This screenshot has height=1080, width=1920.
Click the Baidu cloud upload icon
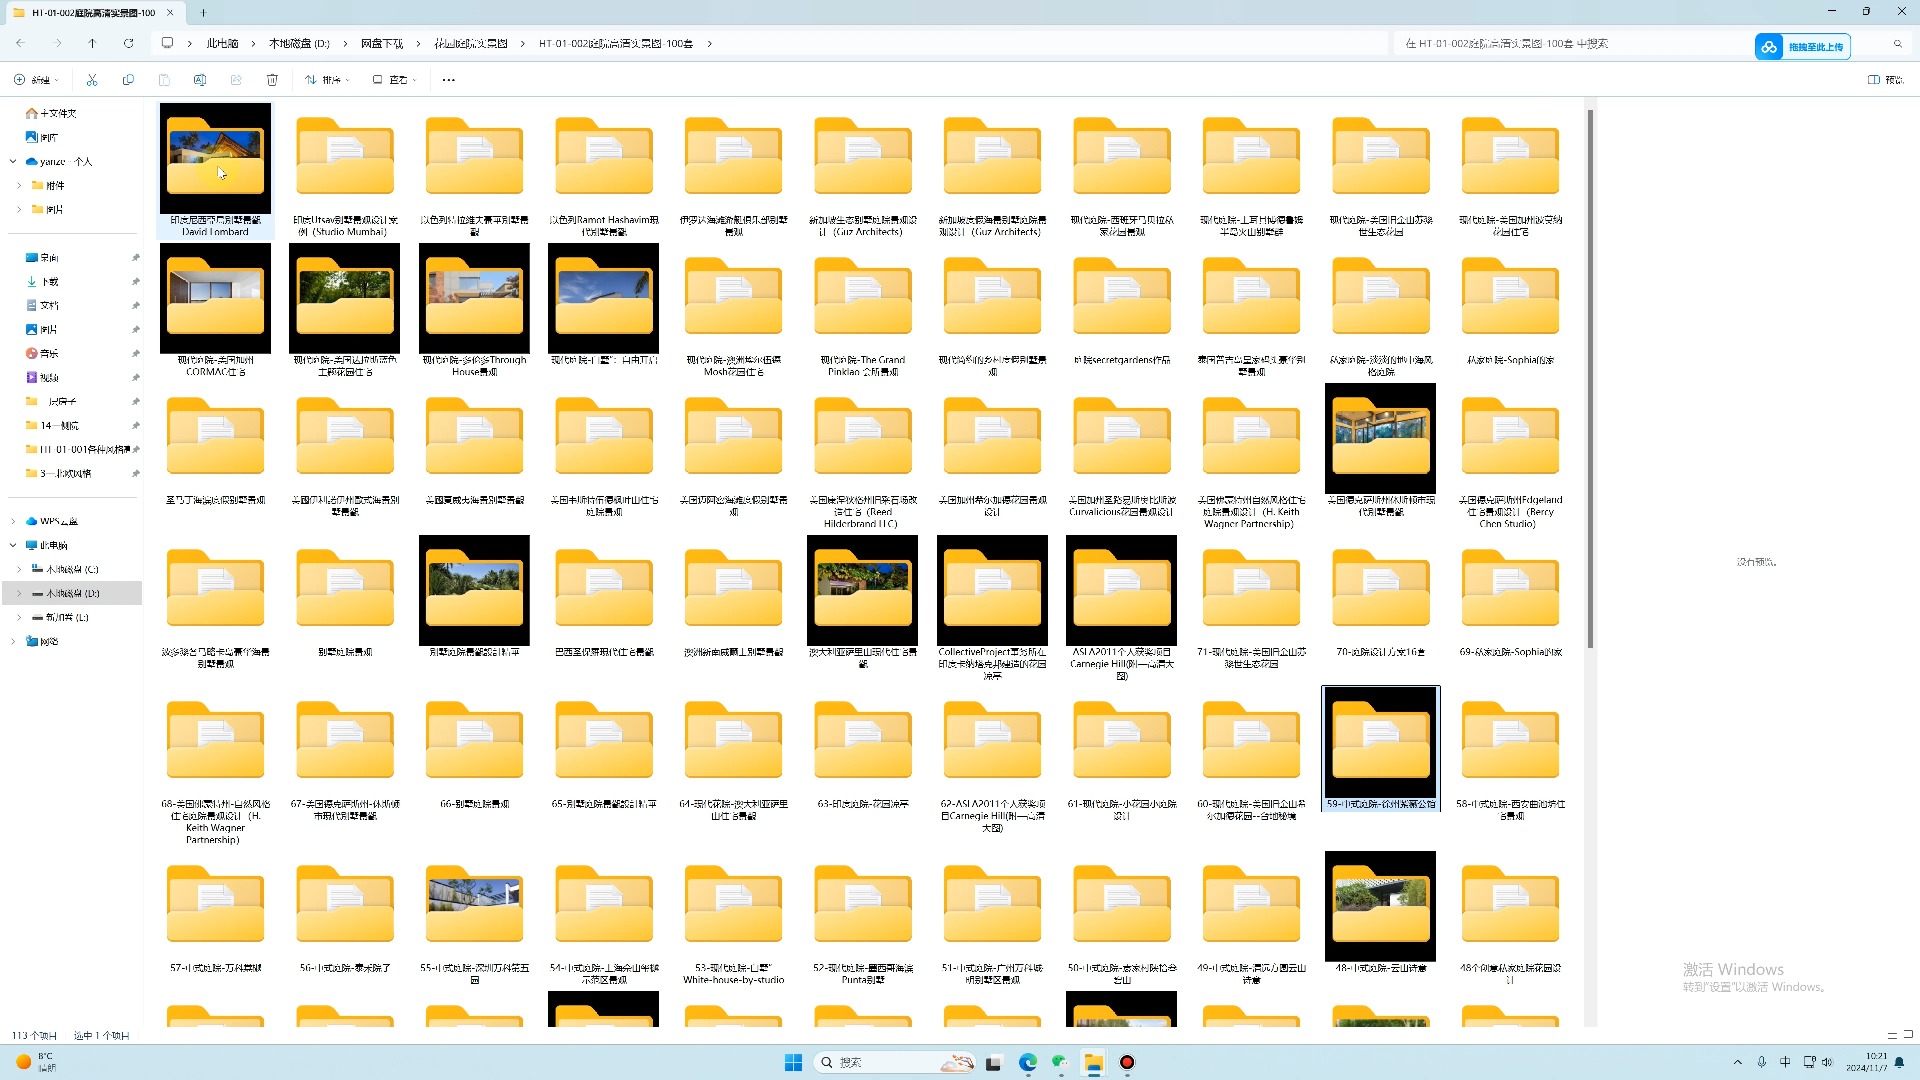[x=1769, y=47]
